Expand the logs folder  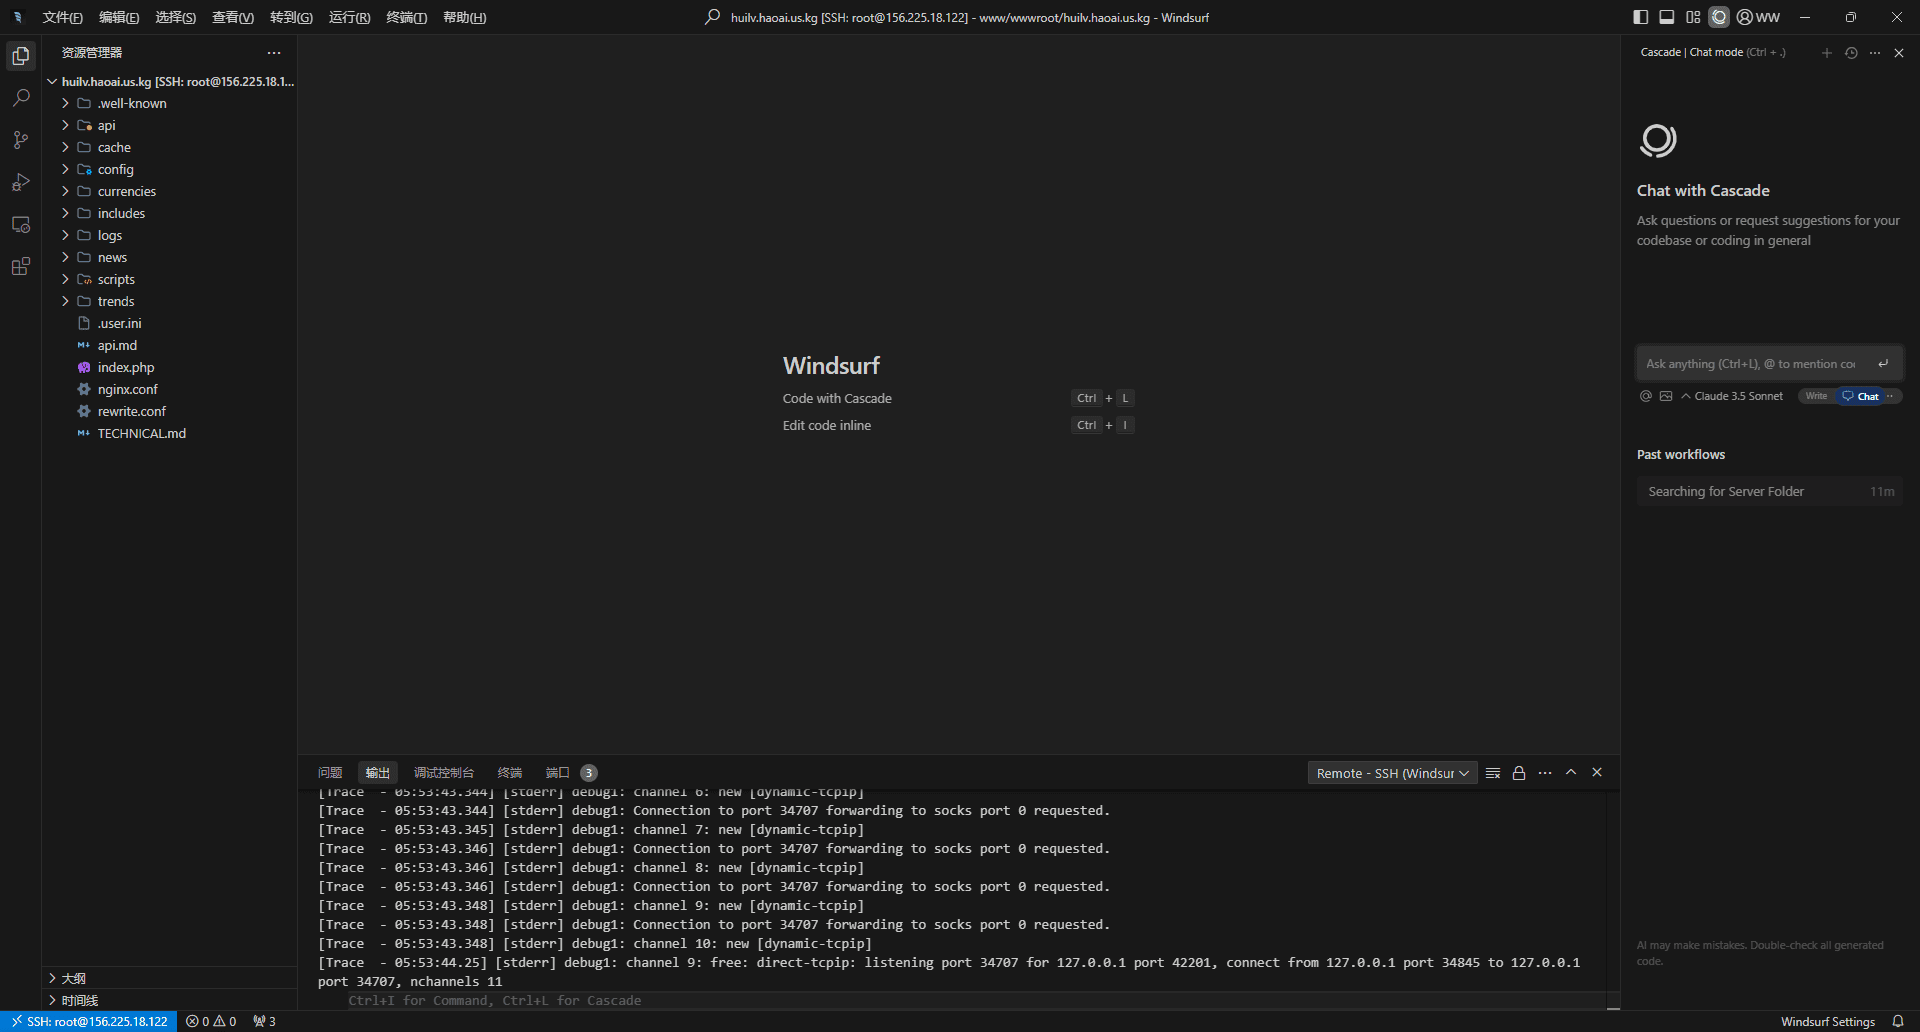click(x=170, y=235)
